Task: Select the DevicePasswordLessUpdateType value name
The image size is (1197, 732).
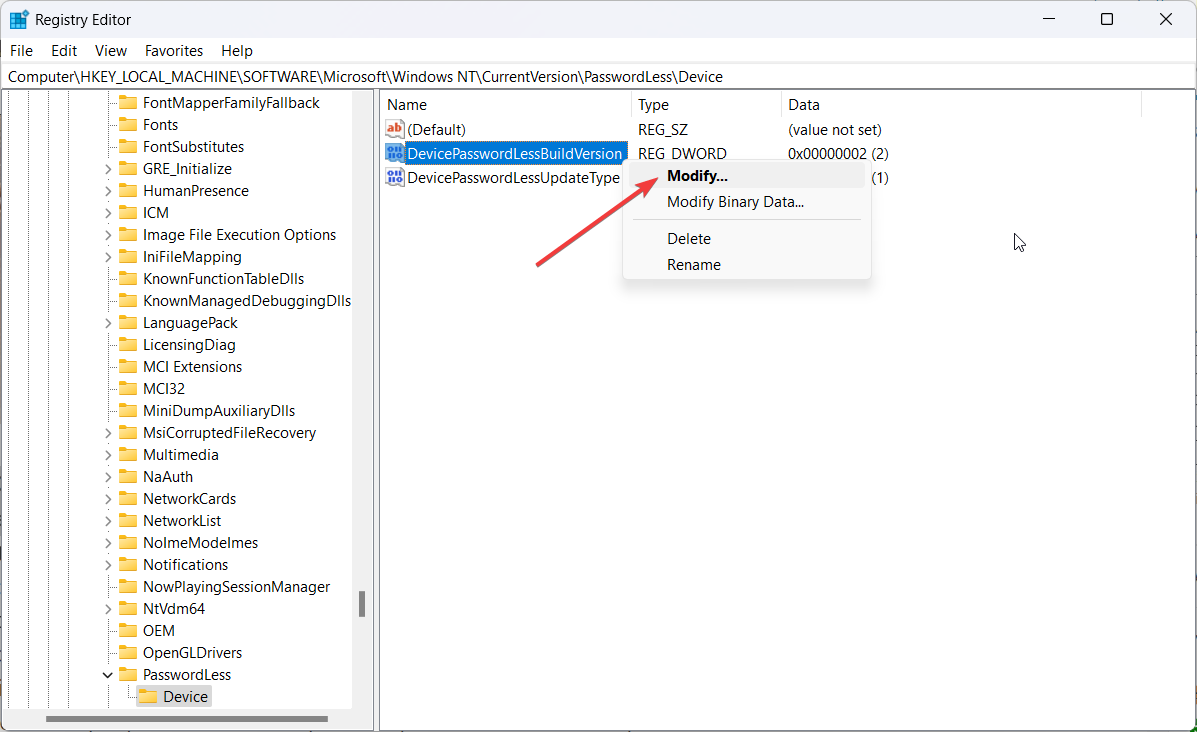Action: tap(513, 178)
